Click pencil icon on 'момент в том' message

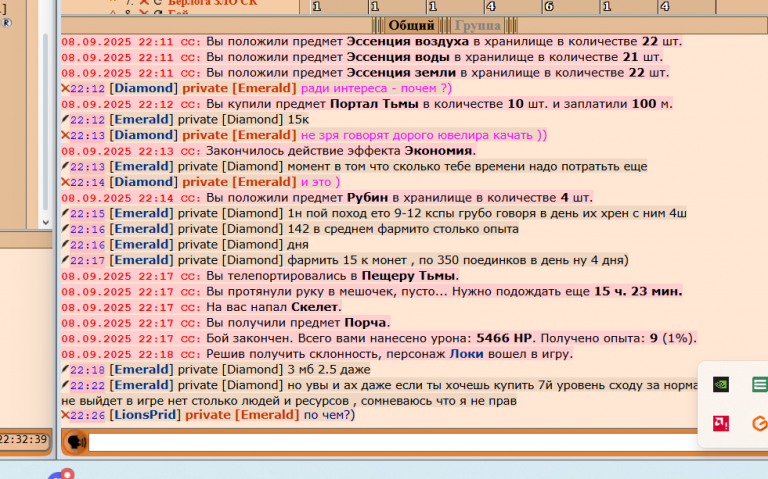click(x=65, y=166)
